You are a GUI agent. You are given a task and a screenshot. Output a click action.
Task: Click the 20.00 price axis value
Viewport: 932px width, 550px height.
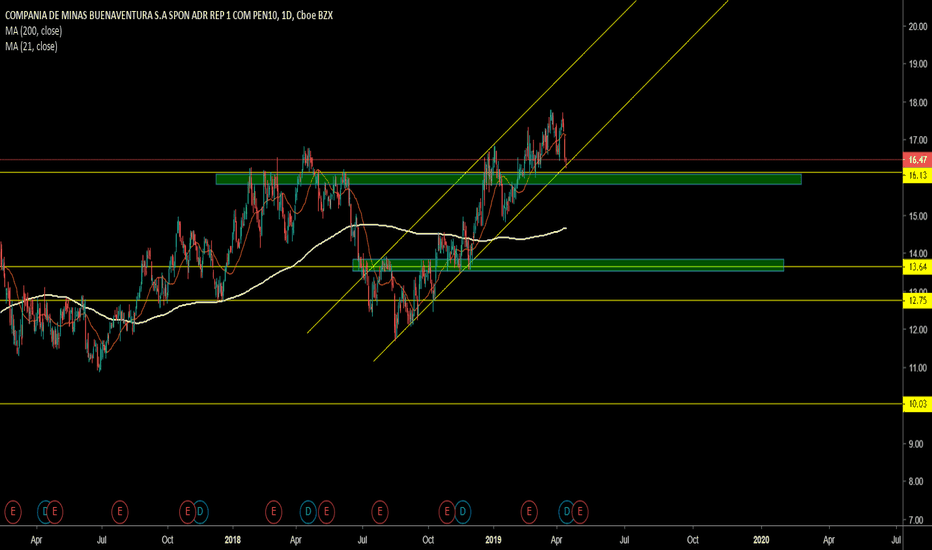(918, 26)
